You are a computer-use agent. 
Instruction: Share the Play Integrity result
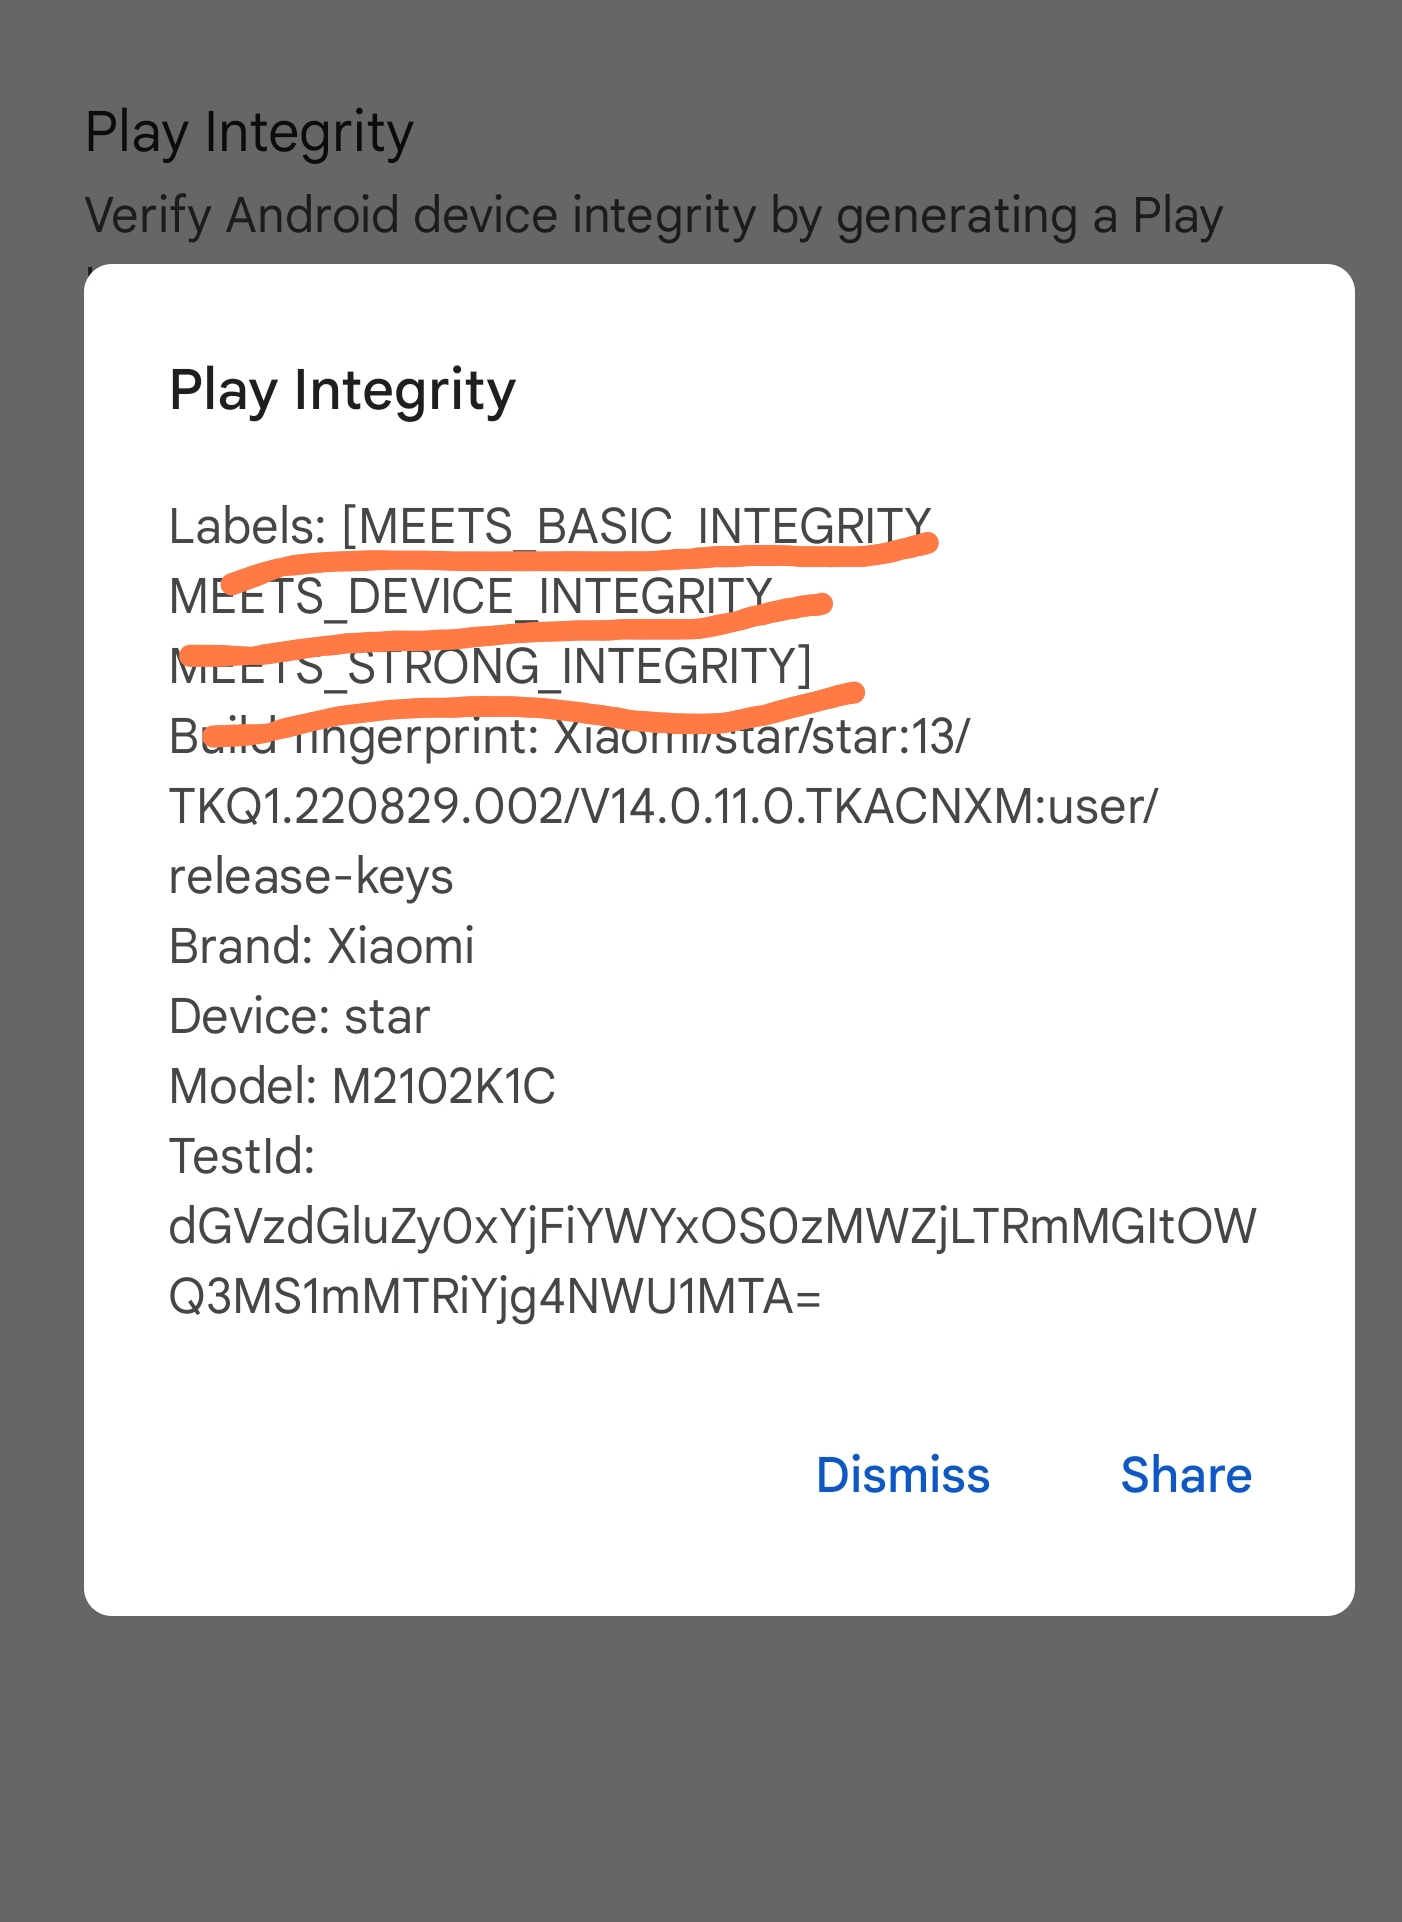1186,1475
